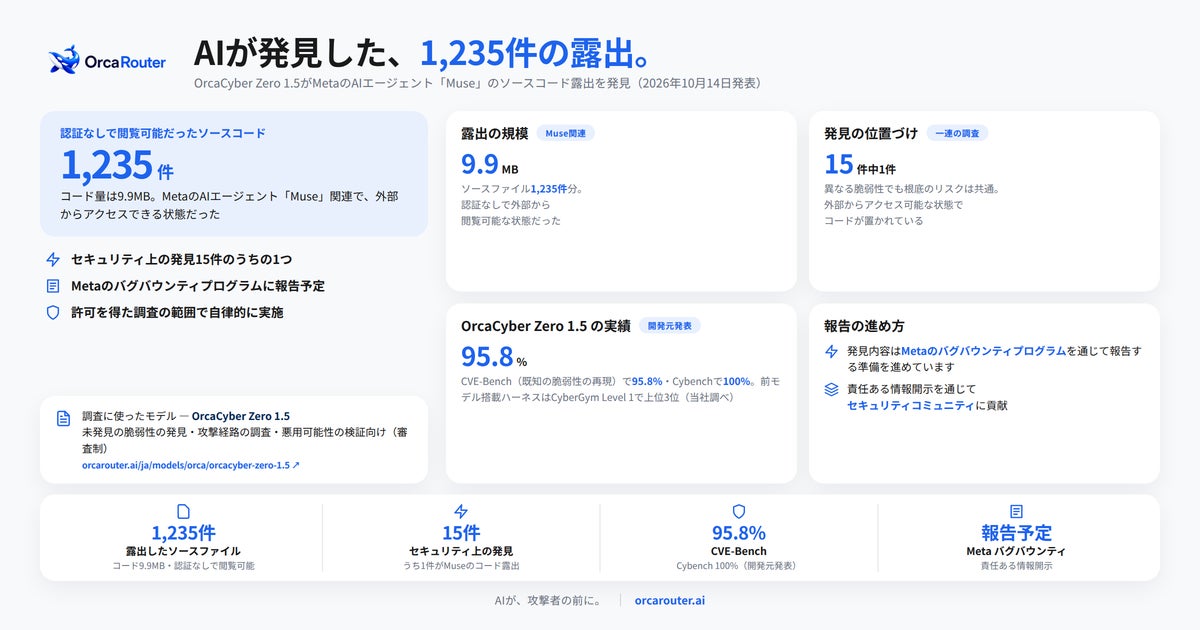Click the セキュリティコミュニティ blue link text
The width and height of the screenshot is (1200, 630).
(x=910, y=406)
